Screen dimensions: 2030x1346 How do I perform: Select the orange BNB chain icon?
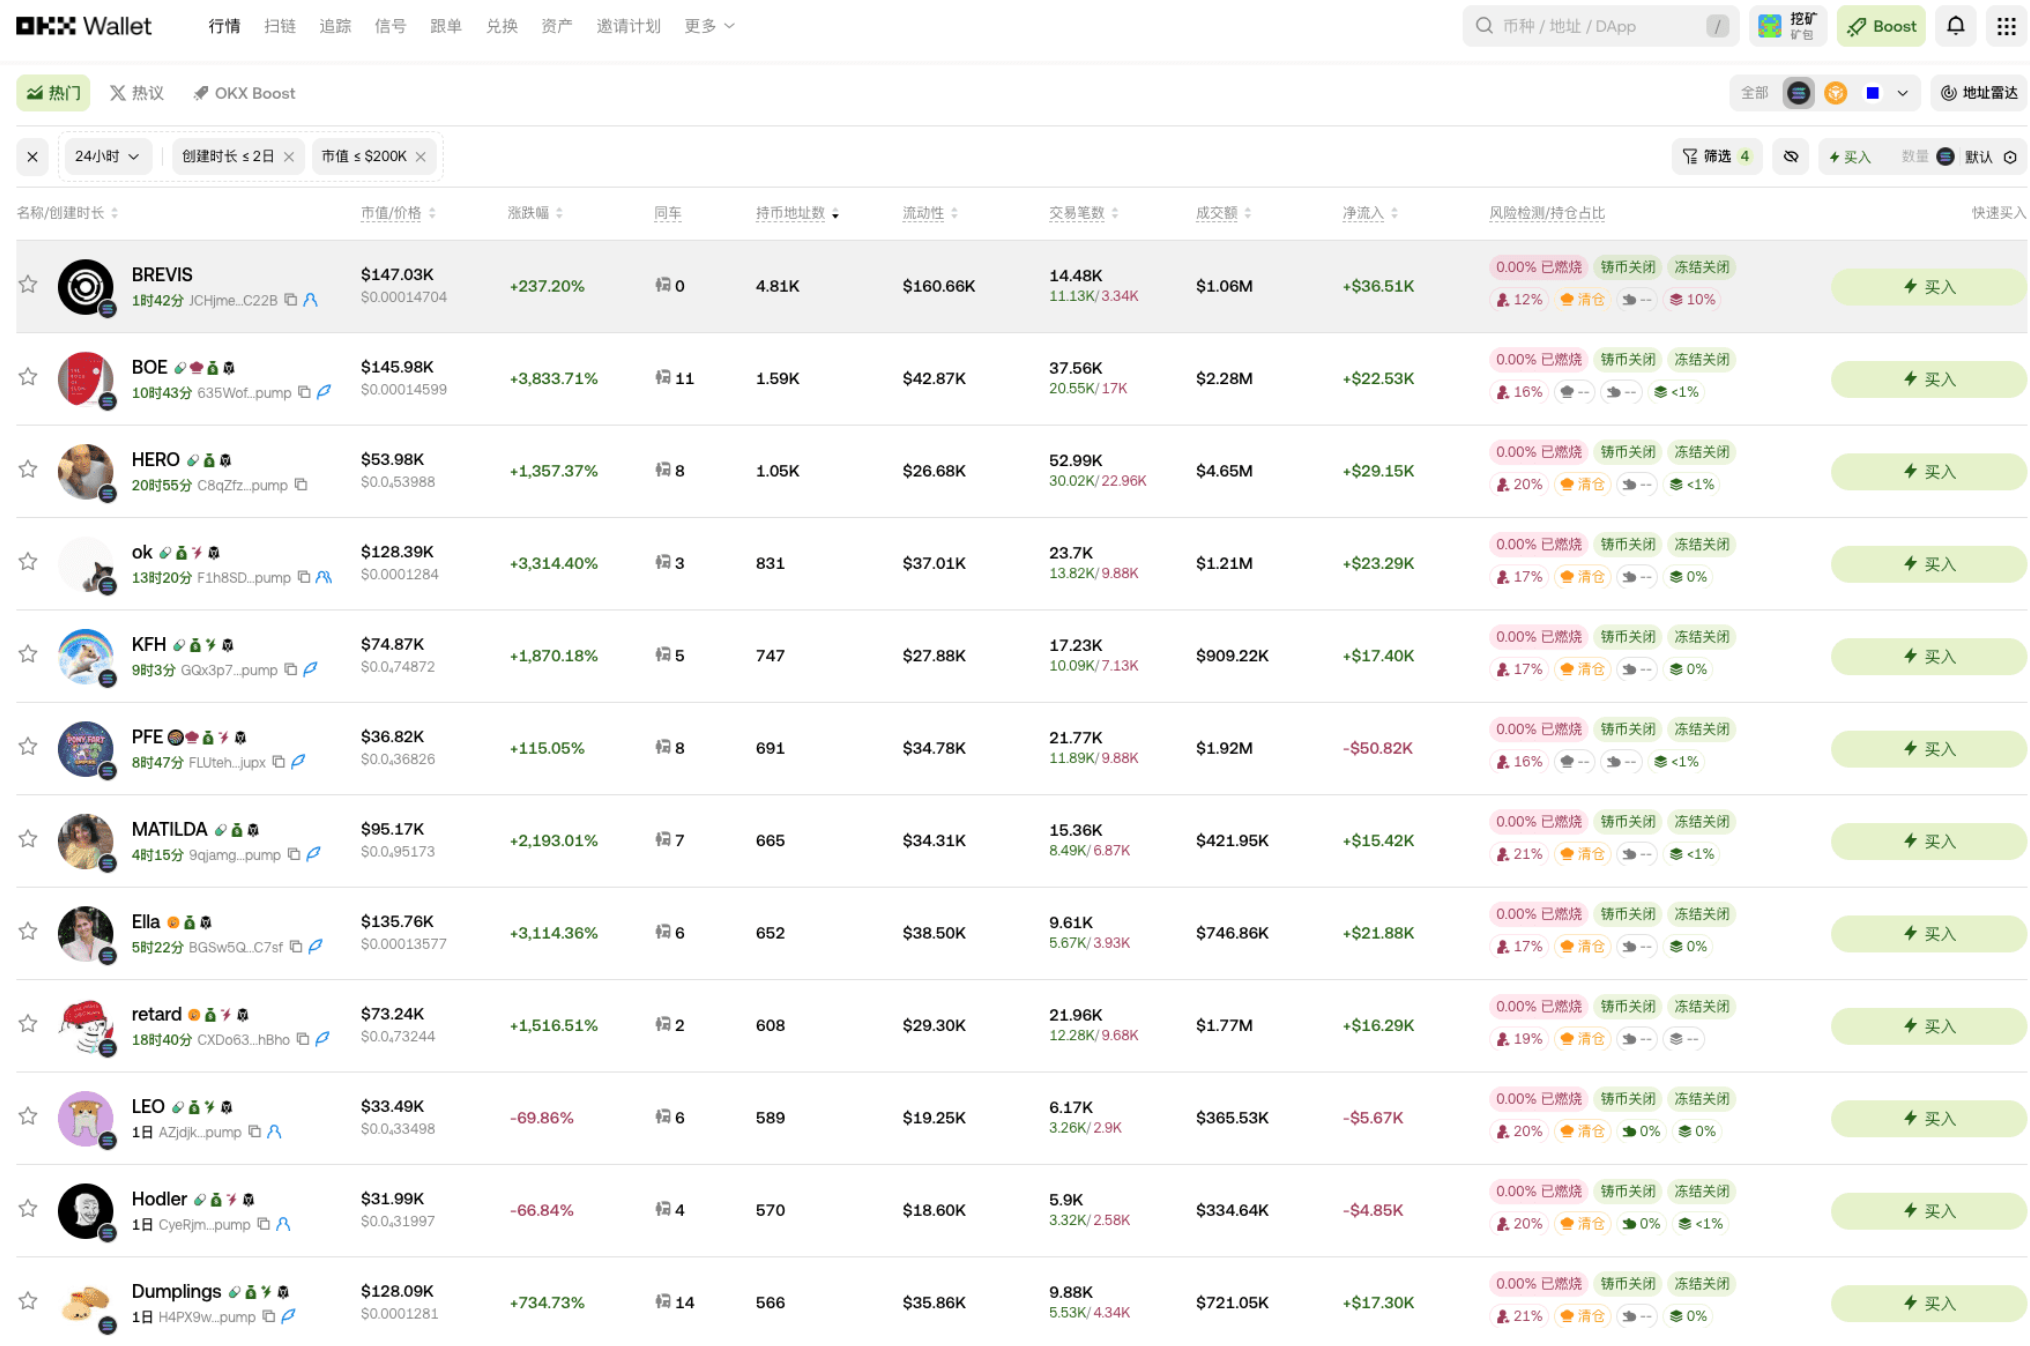pos(1835,93)
